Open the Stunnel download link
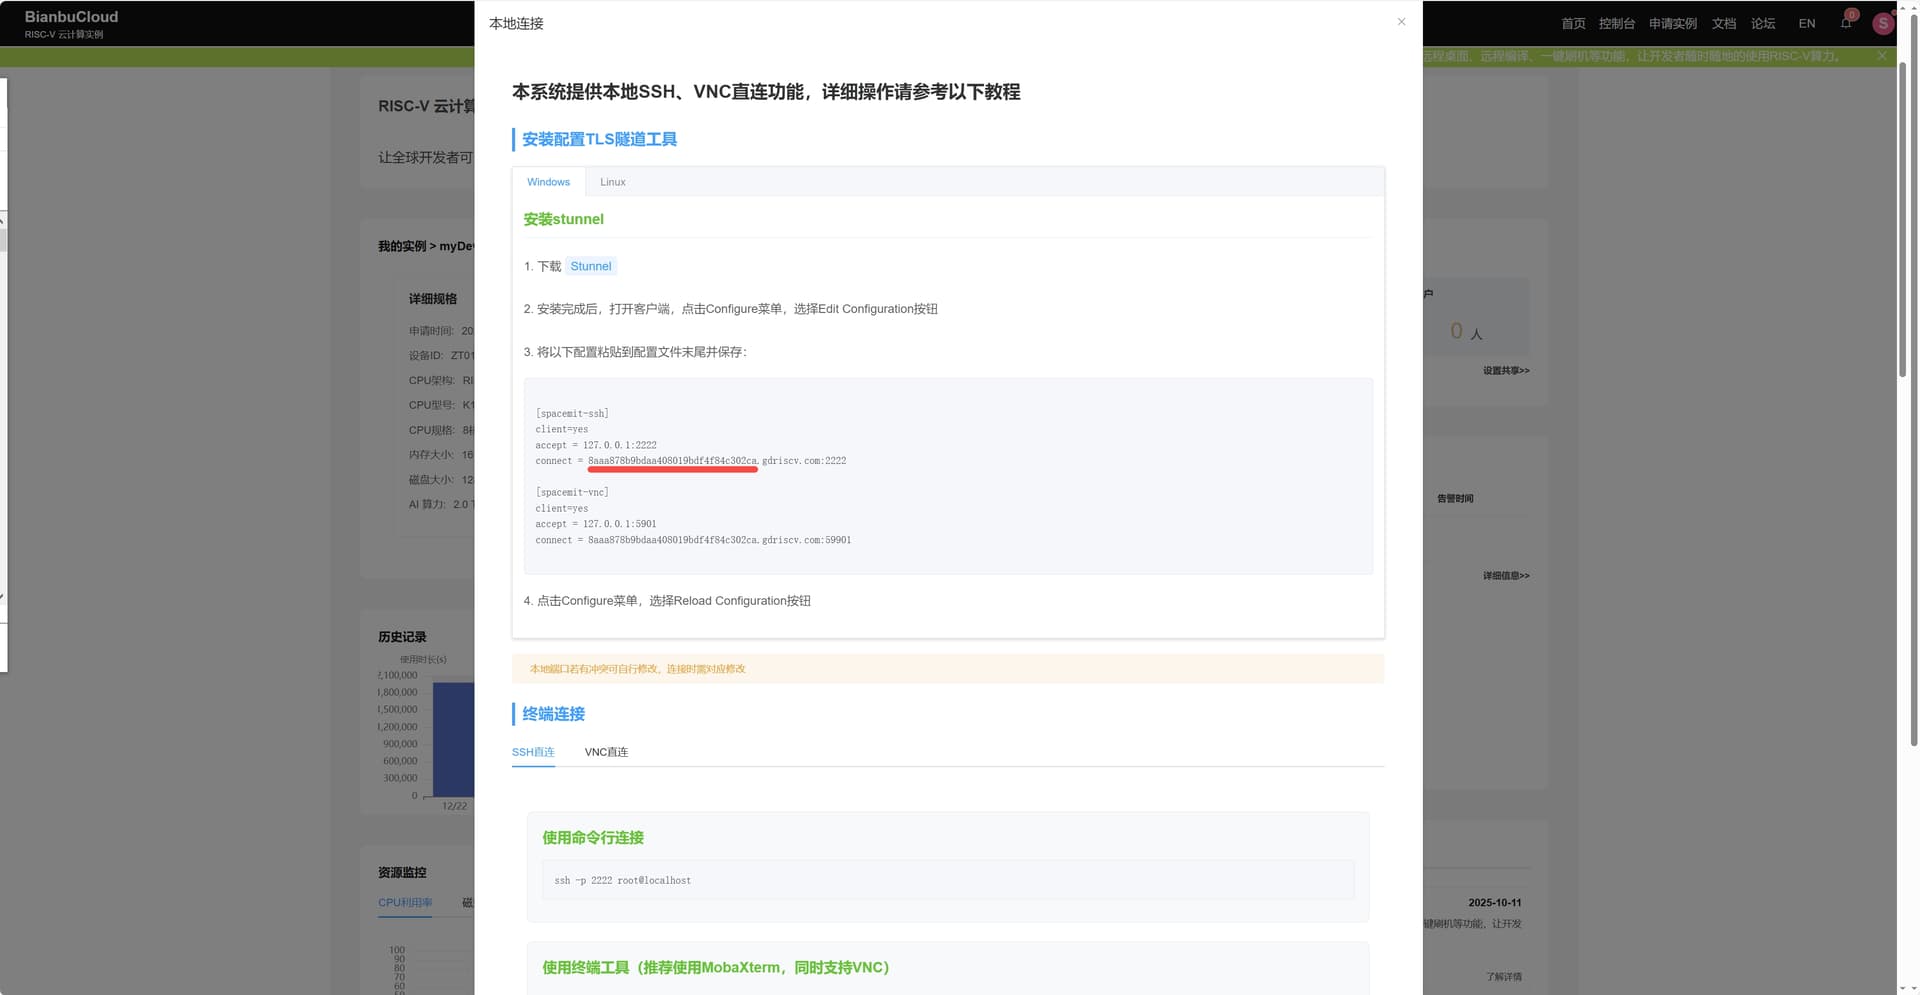Image resolution: width=1920 pixels, height=995 pixels. pyautogui.click(x=590, y=266)
